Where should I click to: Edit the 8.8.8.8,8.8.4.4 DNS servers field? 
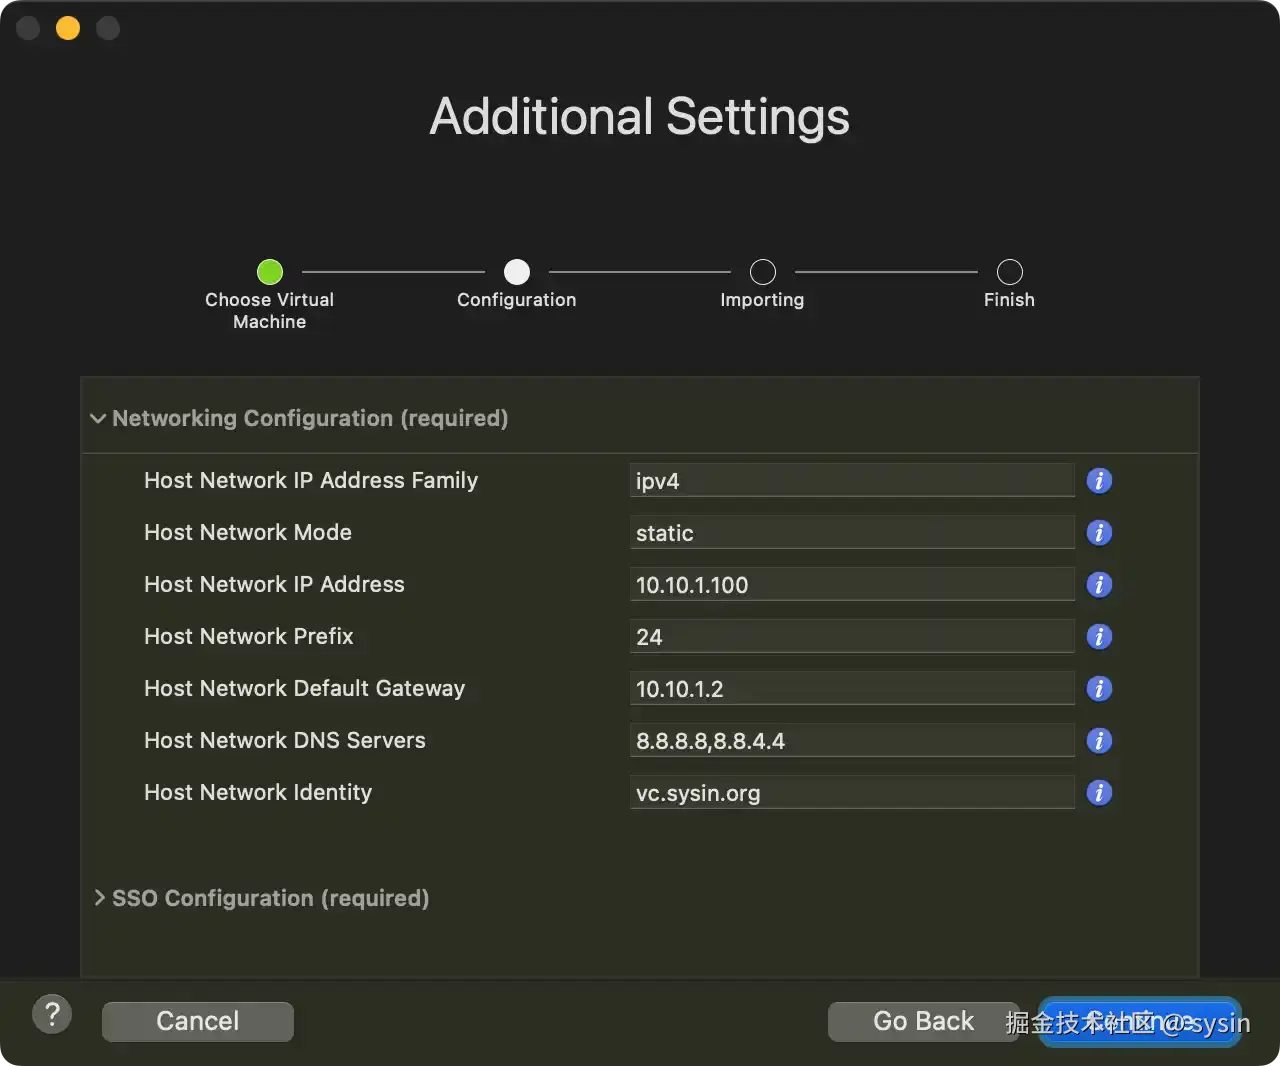tap(852, 741)
